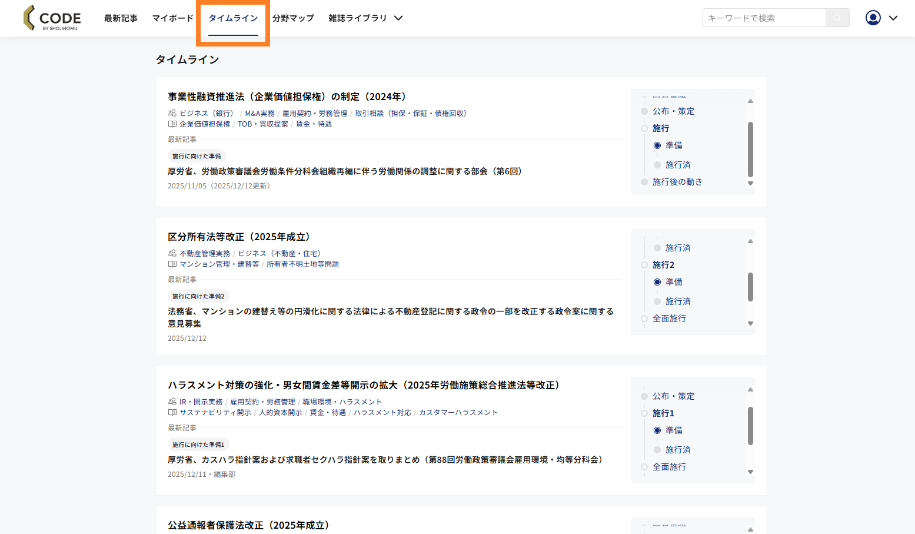This screenshot has height=534, width=915.
Task: Click people icon beside 不動産管理業務 tag
Action: click(172, 254)
